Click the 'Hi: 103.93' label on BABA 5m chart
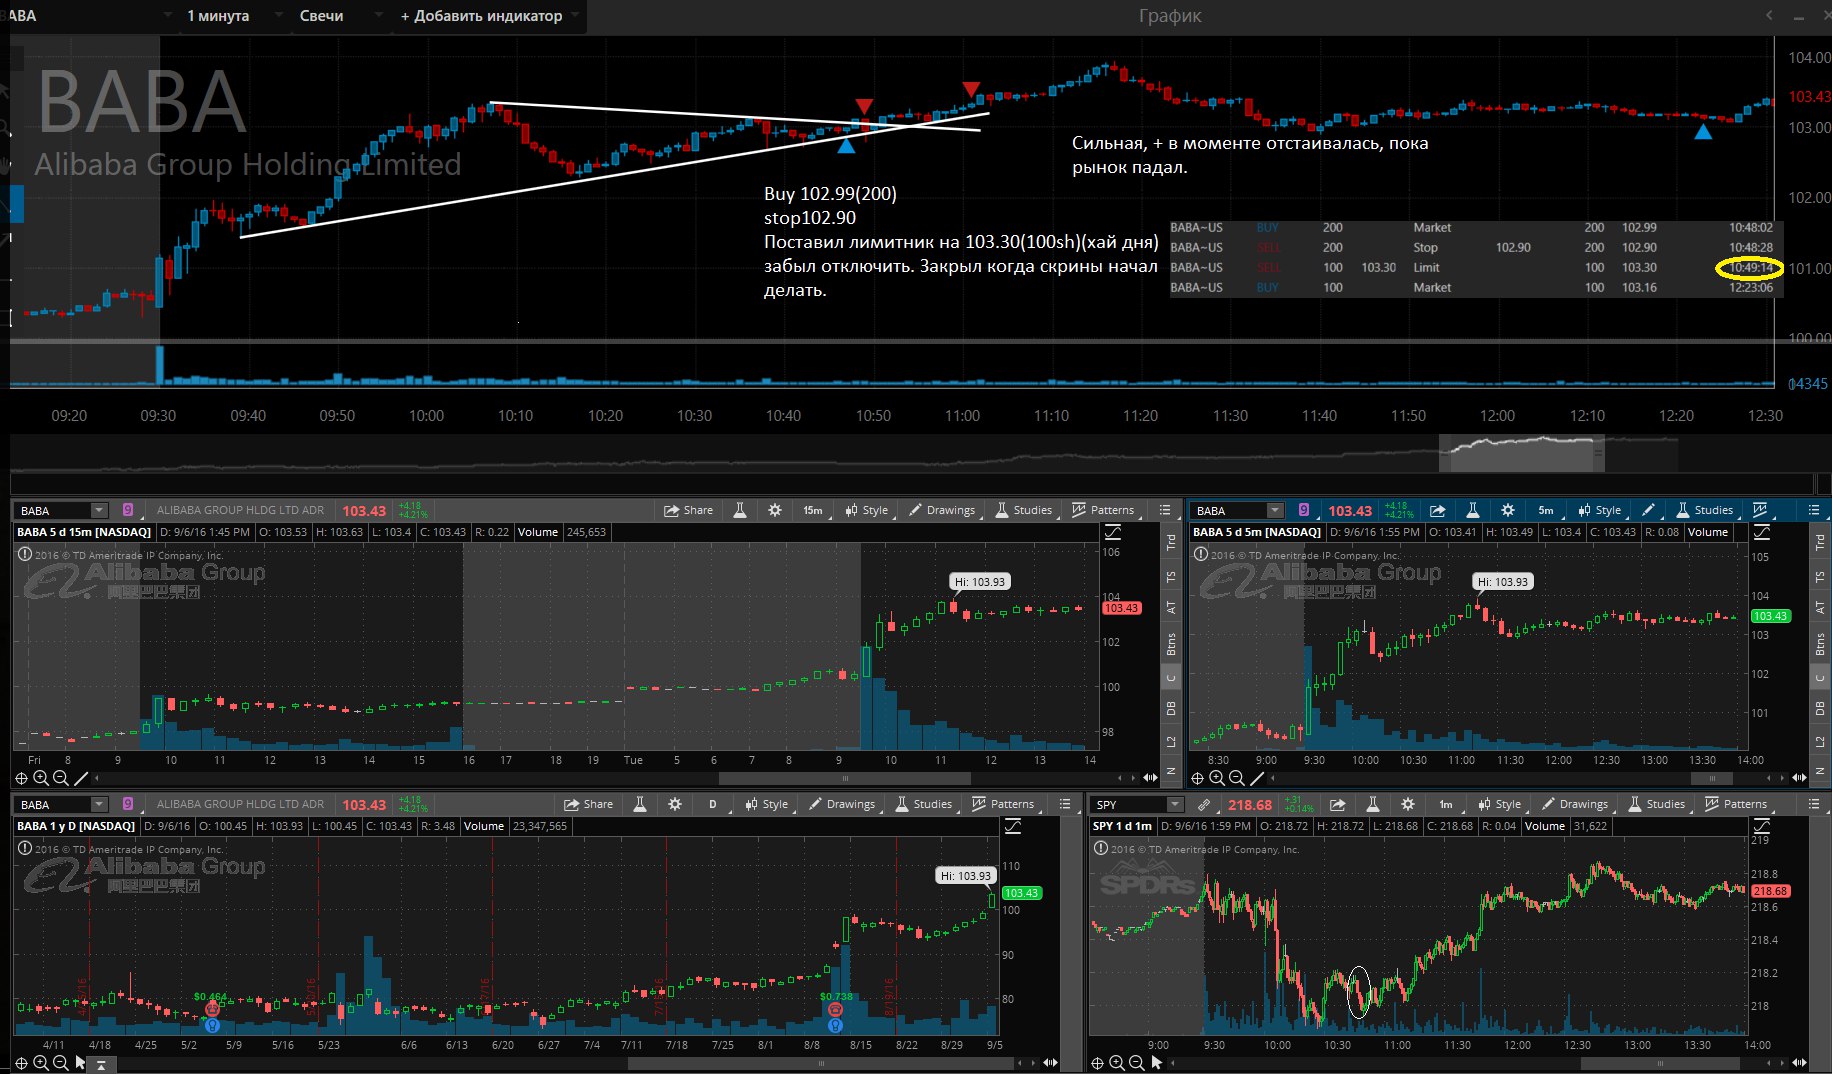This screenshot has width=1832, height=1074. pyautogui.click(x=1503, y=581)
